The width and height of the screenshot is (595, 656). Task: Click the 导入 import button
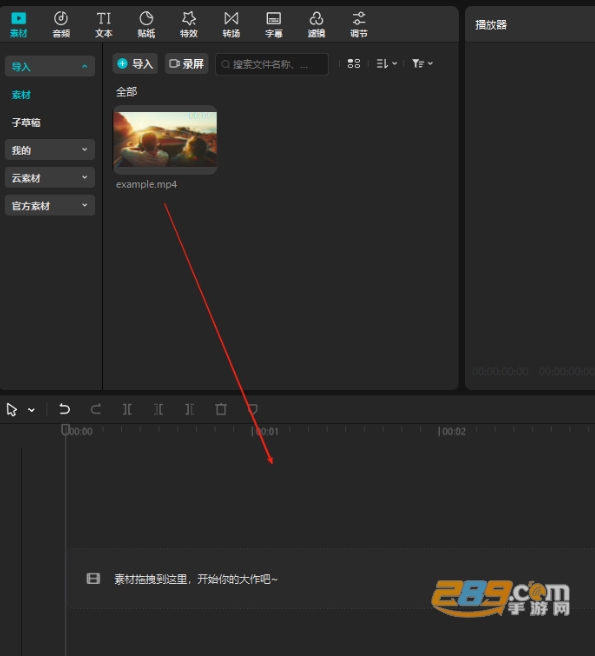pyautogui.click(x=135, y=64)
